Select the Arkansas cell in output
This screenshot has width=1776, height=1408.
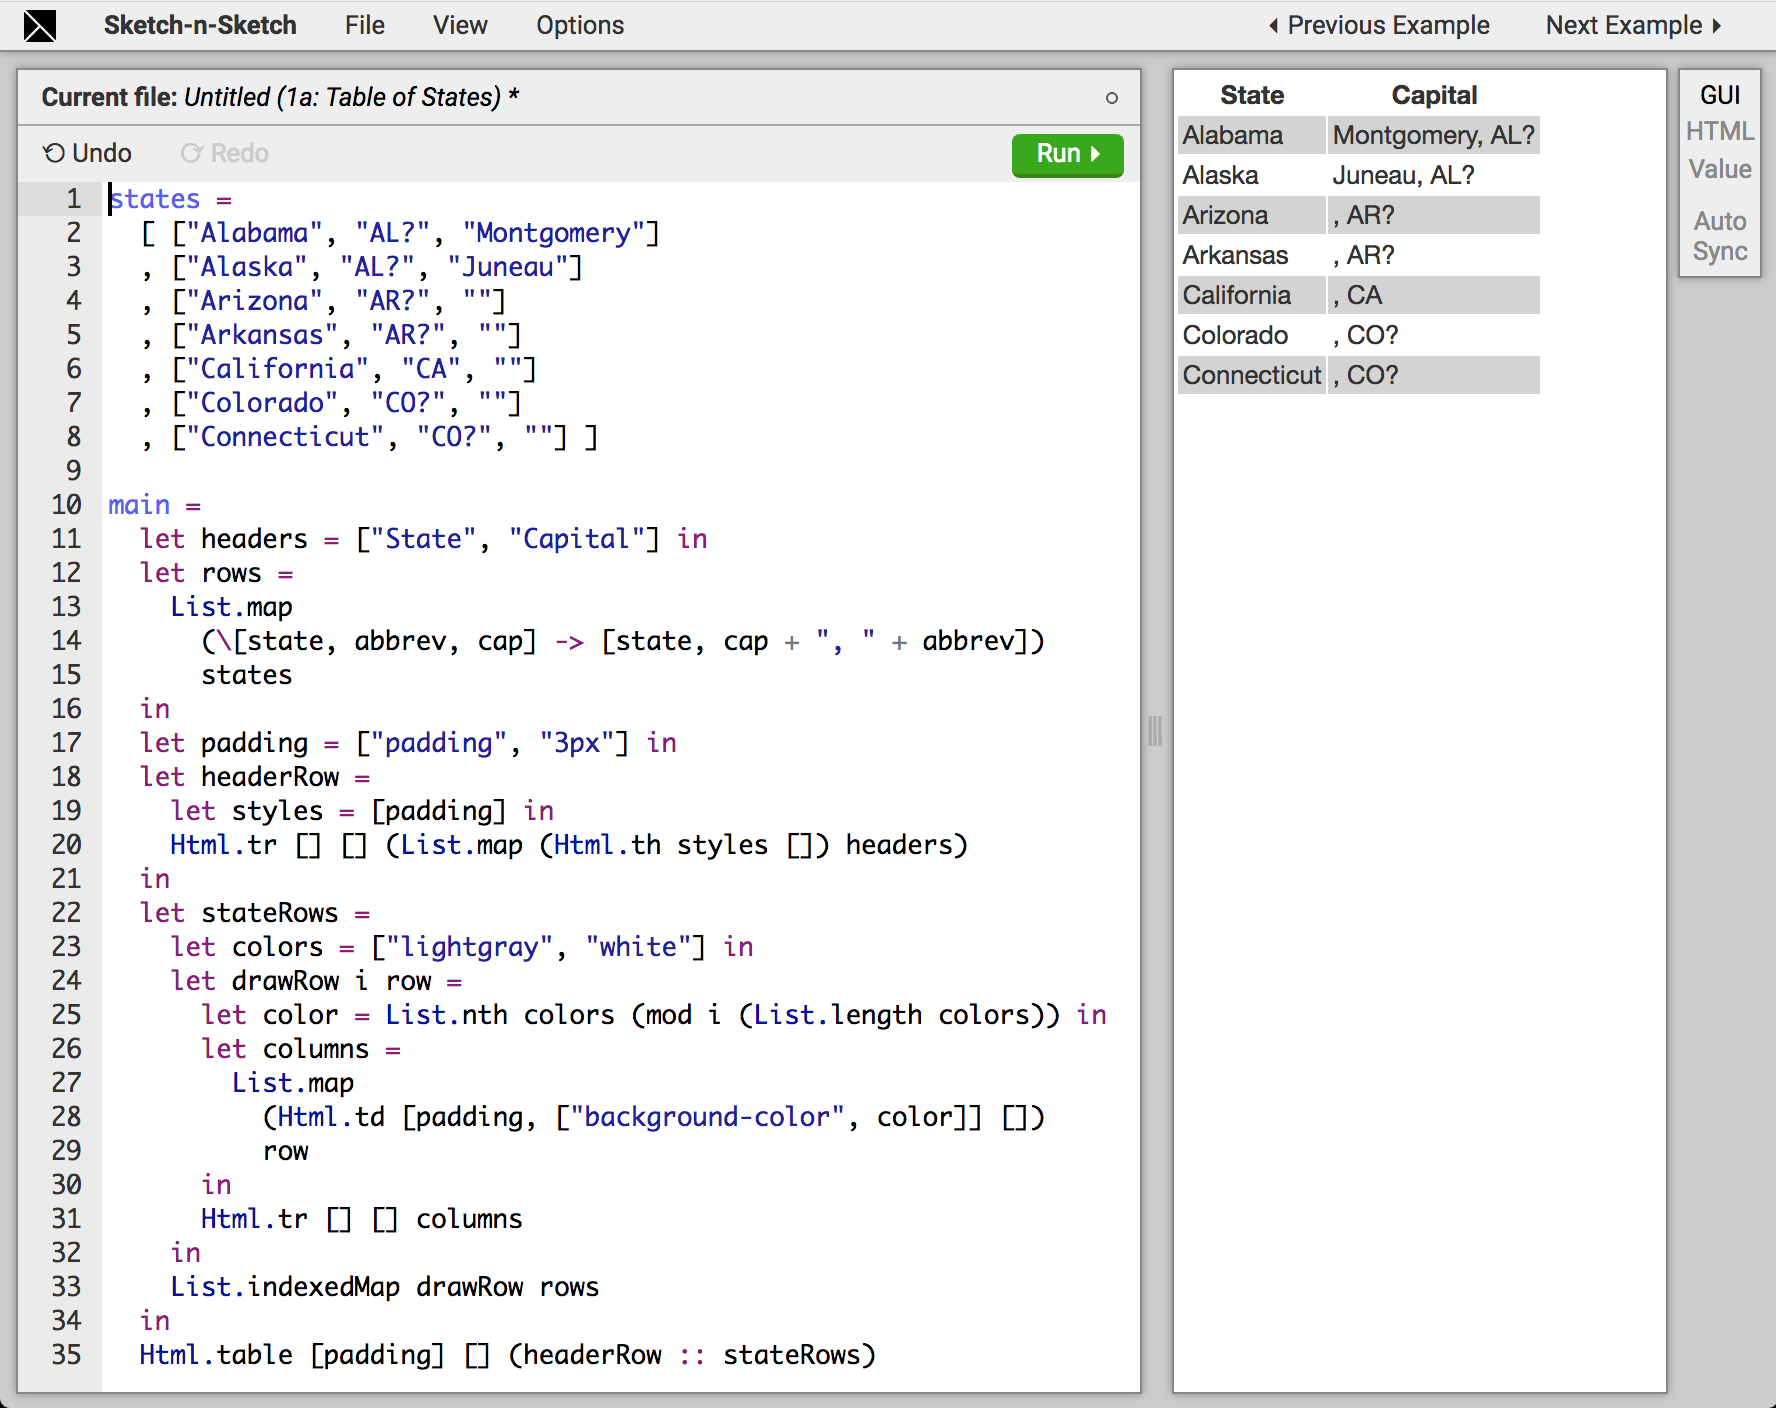pos(1252,255)
